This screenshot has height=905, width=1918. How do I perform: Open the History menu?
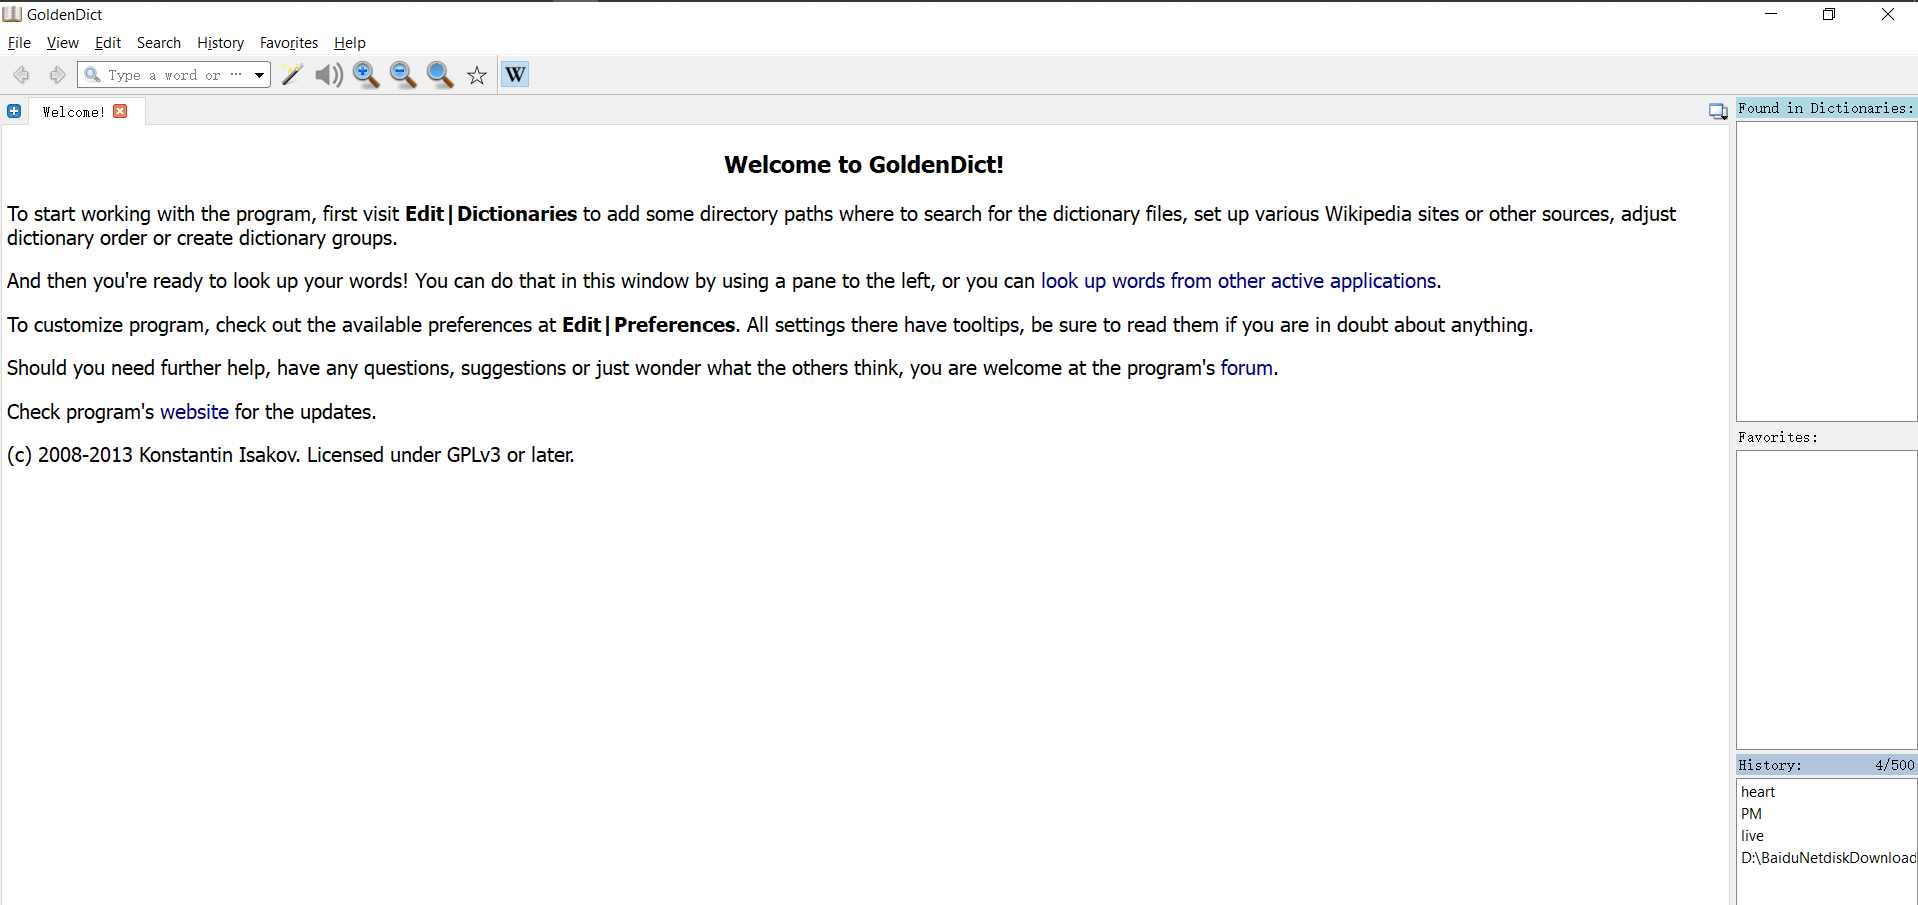[221, 43]
